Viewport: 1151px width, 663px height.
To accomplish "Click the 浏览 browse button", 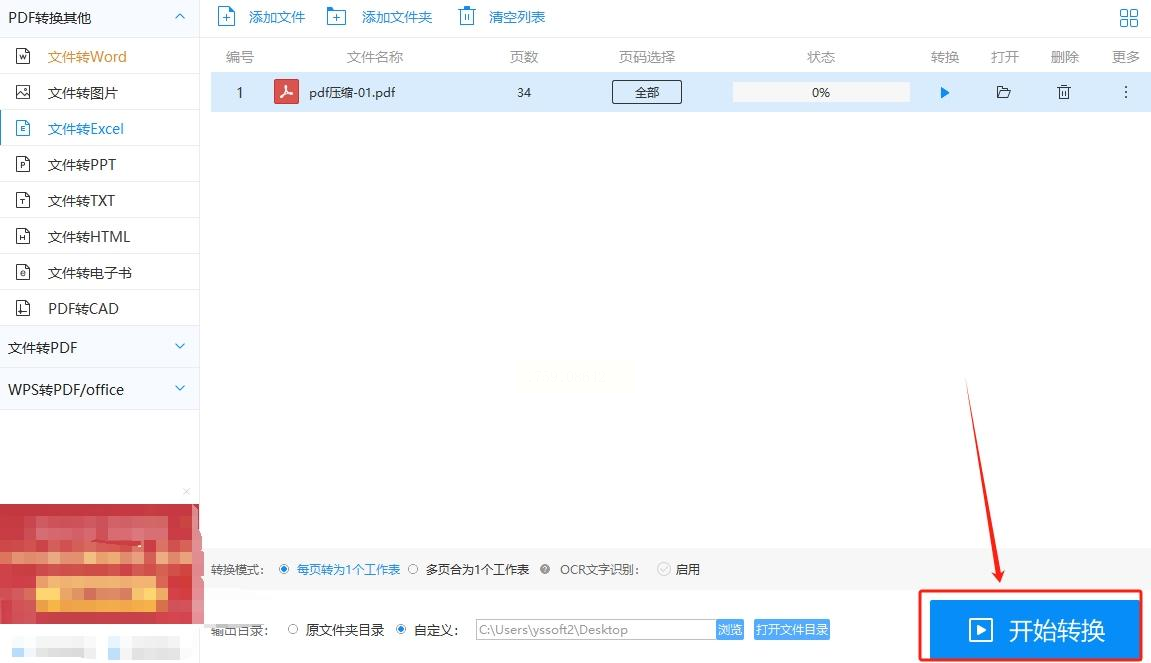I will [x=730, y=629].
